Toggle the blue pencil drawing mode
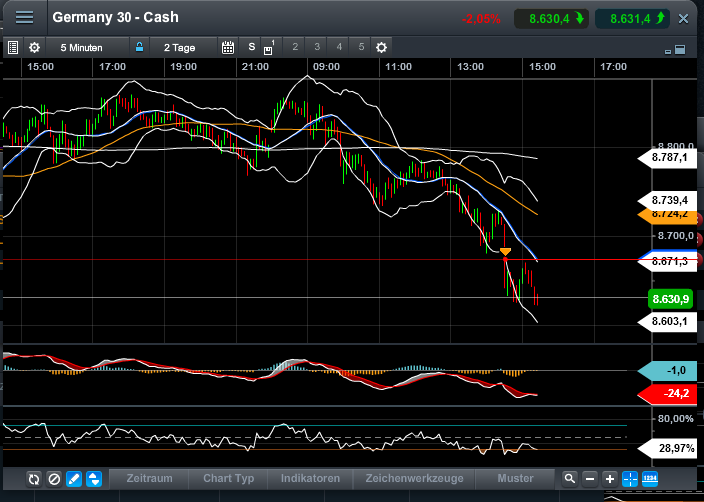The width and height of the screenshot is (704, 502). point(74,479)
